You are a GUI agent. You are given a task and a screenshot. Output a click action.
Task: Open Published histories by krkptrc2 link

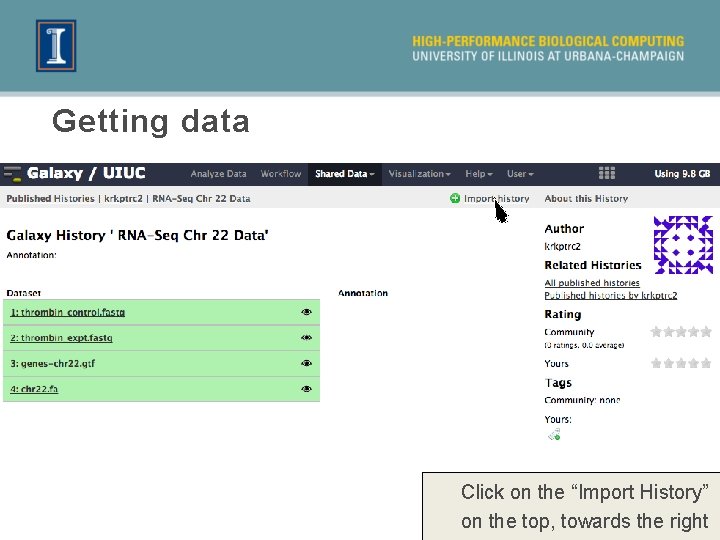tap(610, 296)
